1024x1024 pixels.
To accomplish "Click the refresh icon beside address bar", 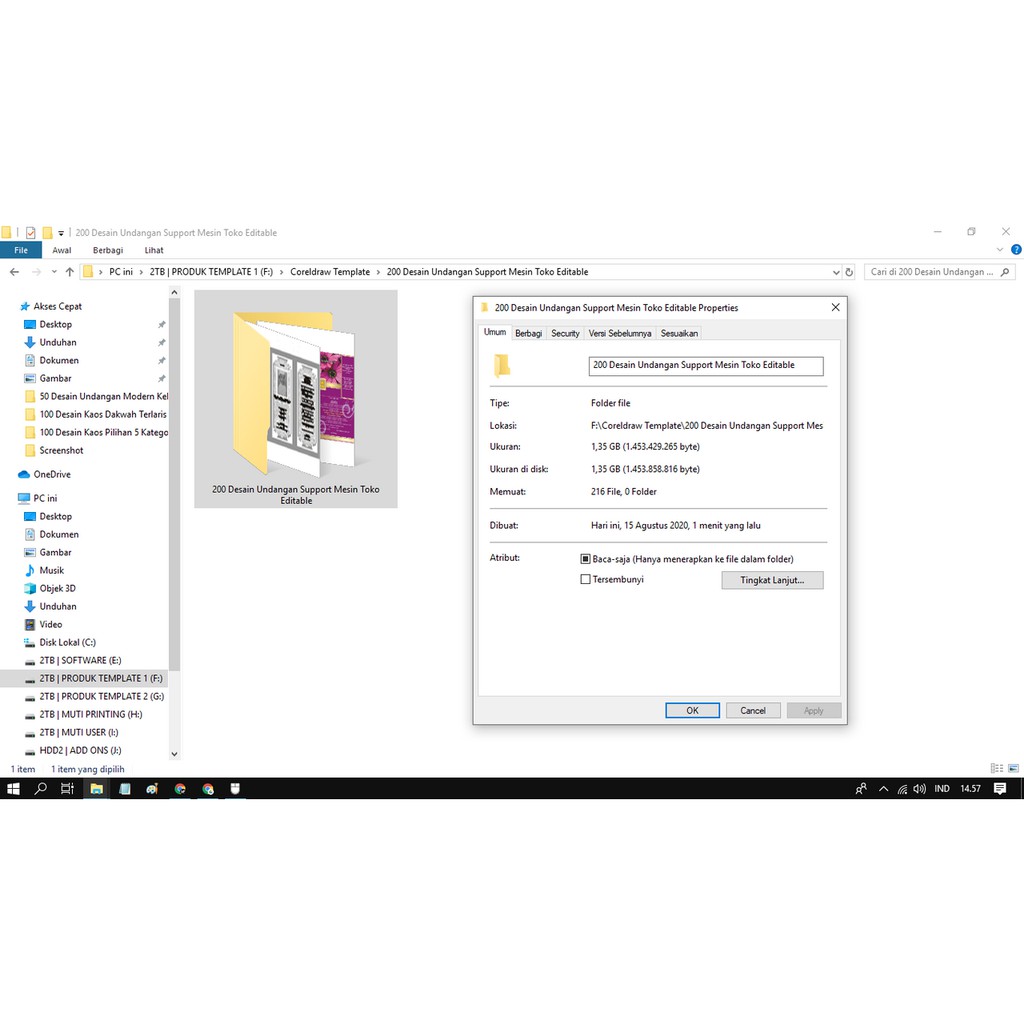I will click(849, 272).
